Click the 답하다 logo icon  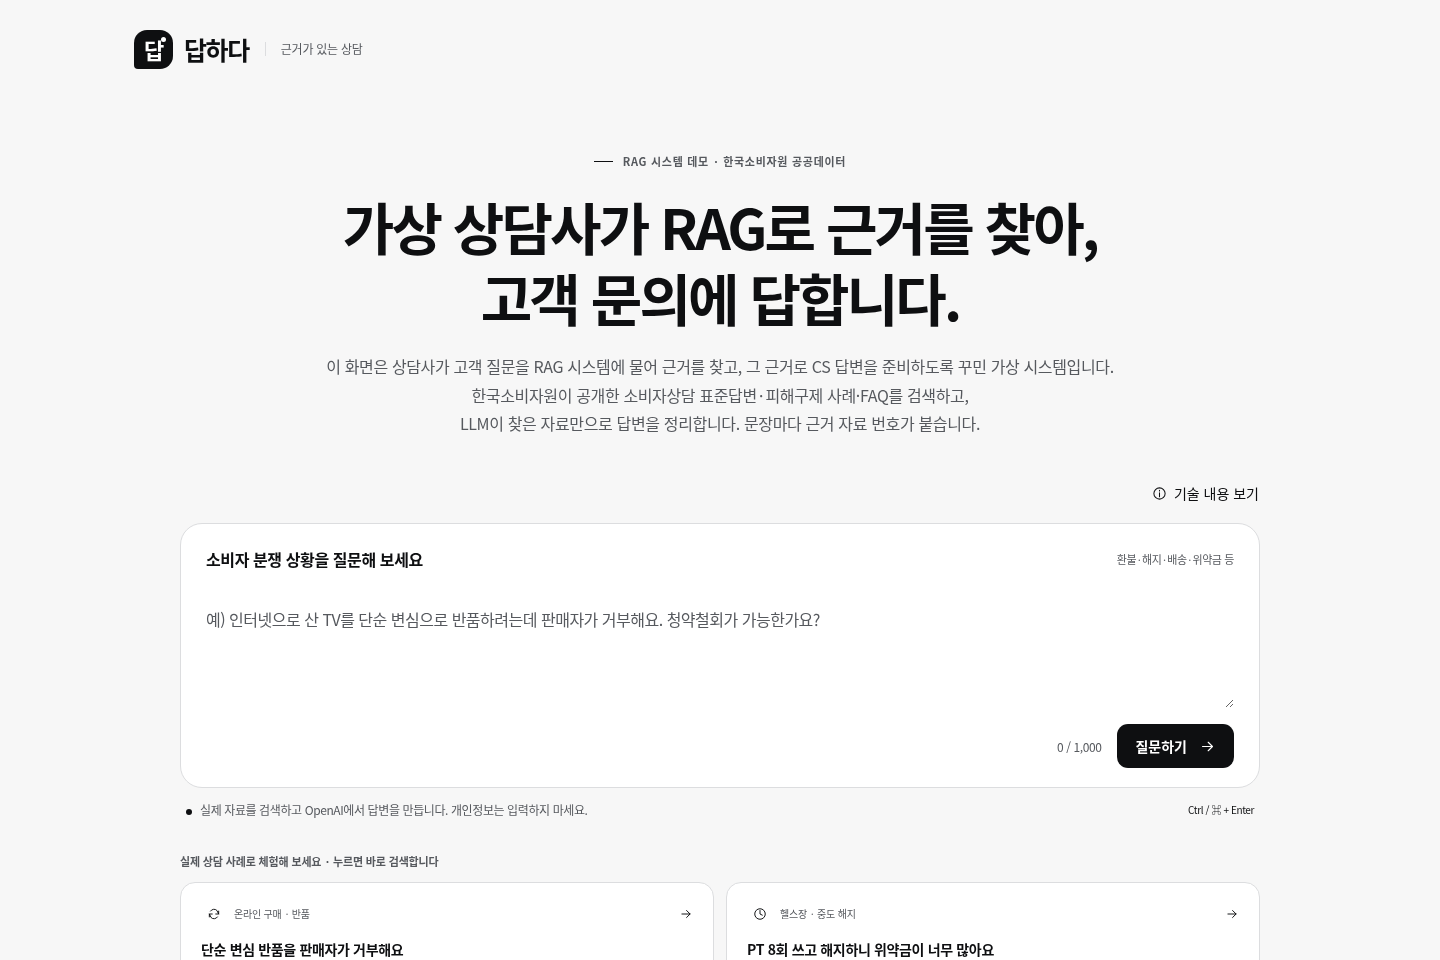[153, 49]
